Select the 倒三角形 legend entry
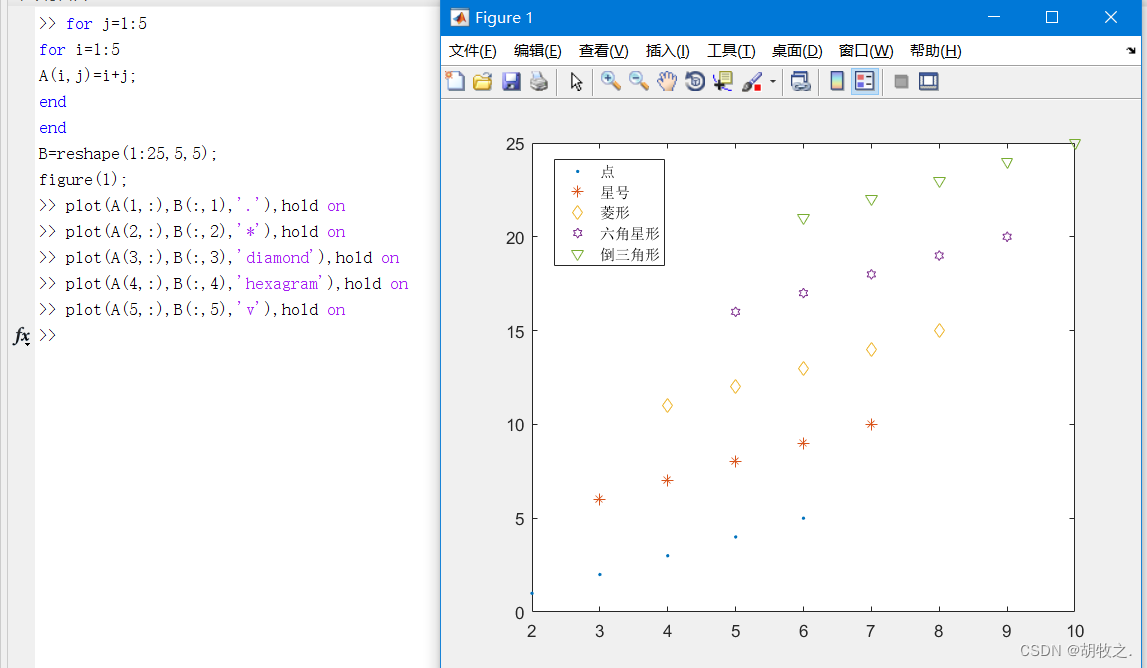1147x668 pixels. click(629, 255)
